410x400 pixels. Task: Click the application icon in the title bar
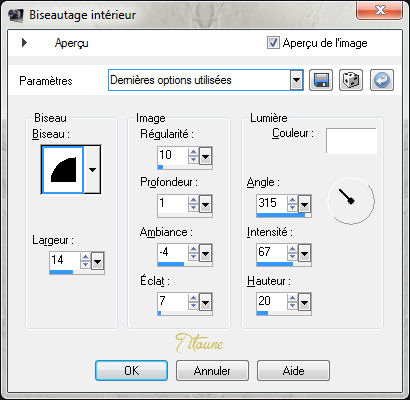pos(16,15)
